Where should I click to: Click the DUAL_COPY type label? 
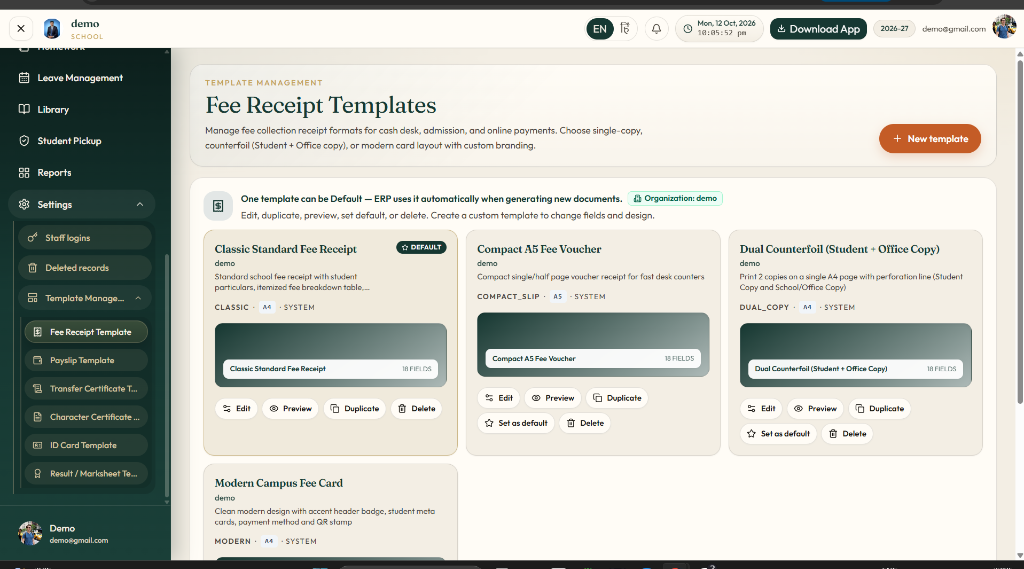(764, 307)
